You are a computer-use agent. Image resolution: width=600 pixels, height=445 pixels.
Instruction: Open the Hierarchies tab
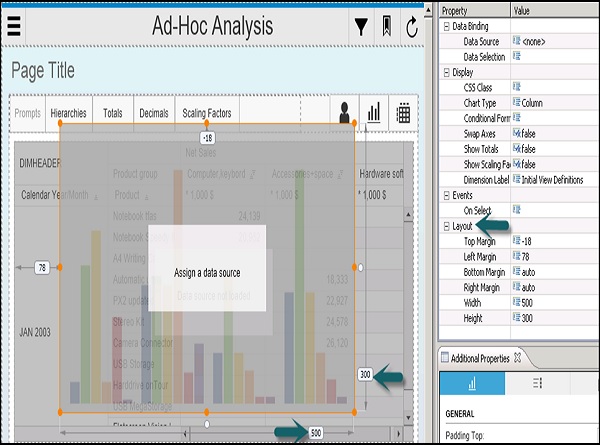68,114
